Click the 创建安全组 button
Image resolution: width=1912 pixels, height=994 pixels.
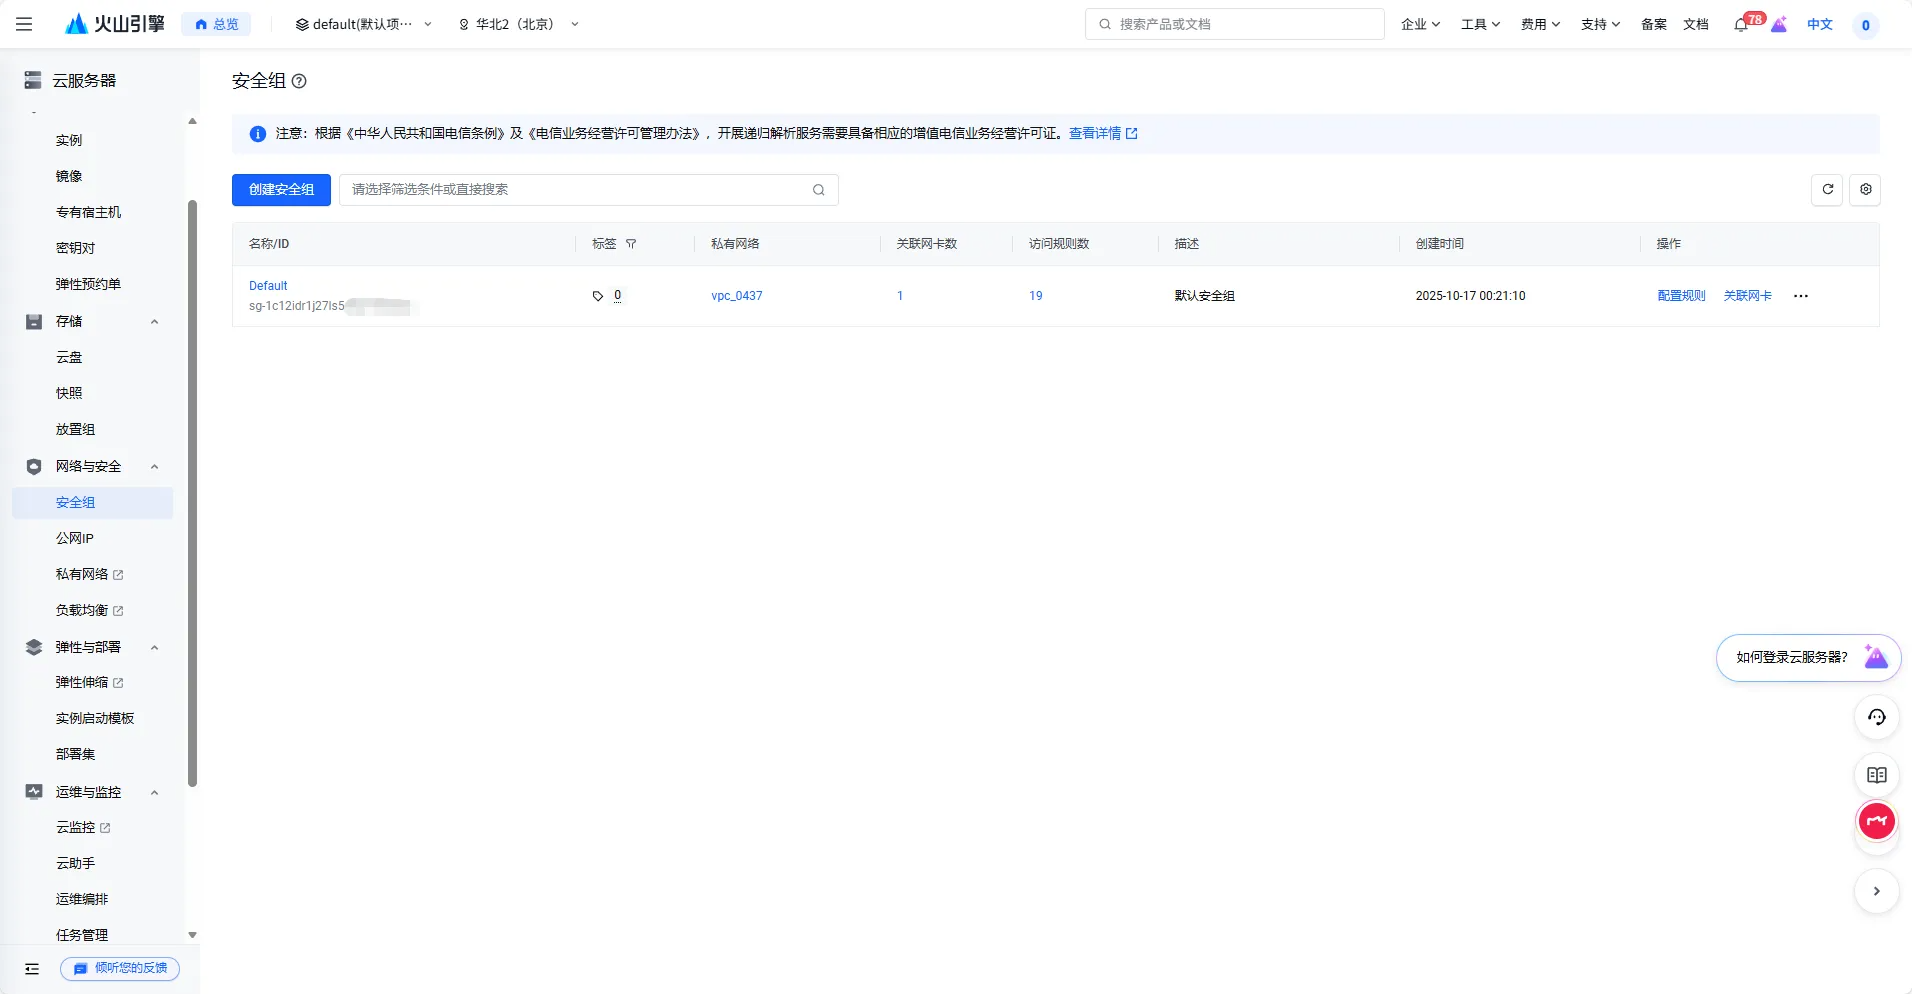point(281,189)
